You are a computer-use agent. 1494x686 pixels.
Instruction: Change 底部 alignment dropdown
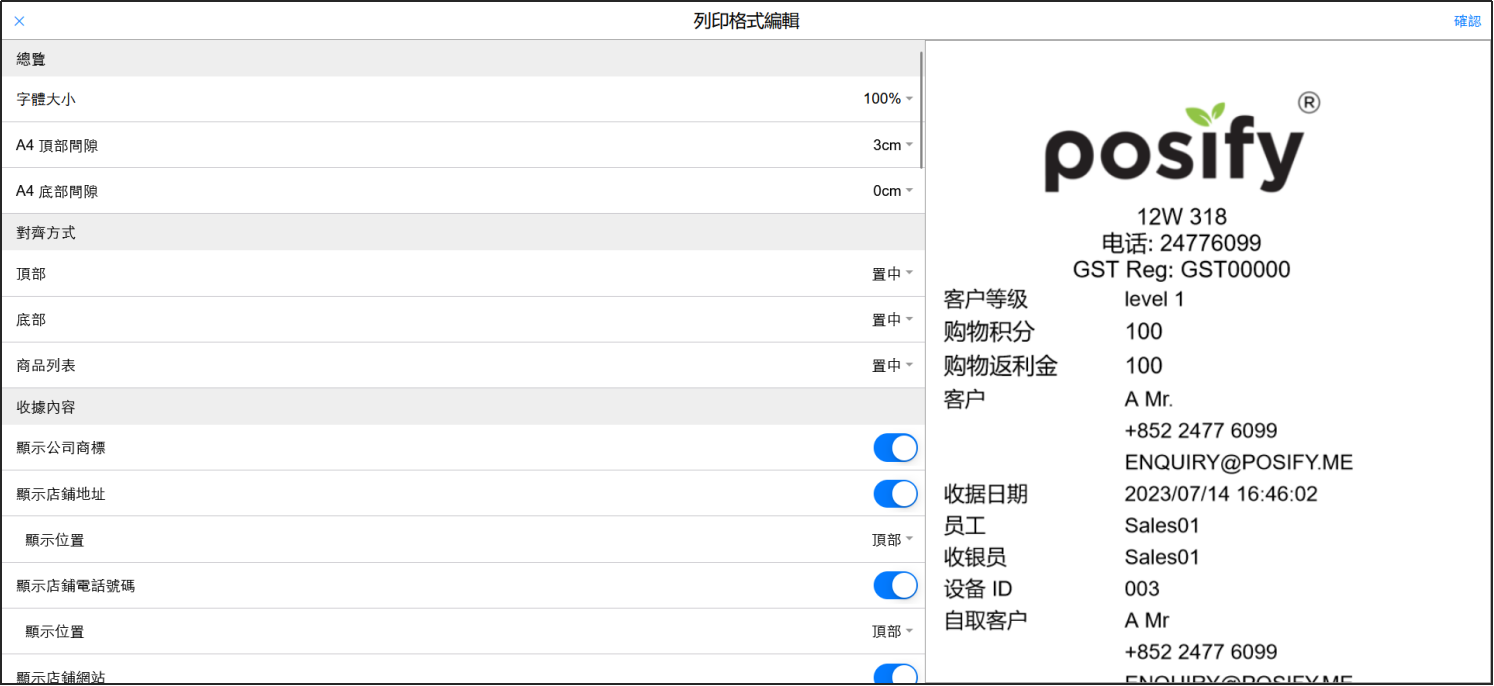coord(892,320)
